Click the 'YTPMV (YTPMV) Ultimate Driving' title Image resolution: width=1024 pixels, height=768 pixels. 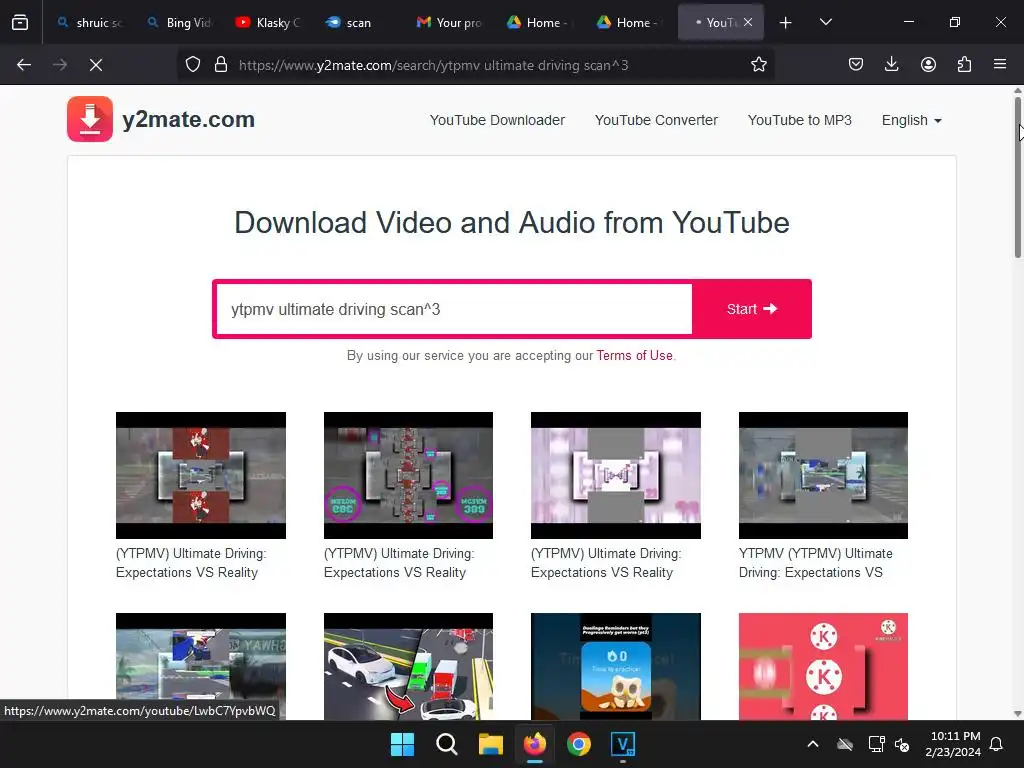click(x=816, y=562)
